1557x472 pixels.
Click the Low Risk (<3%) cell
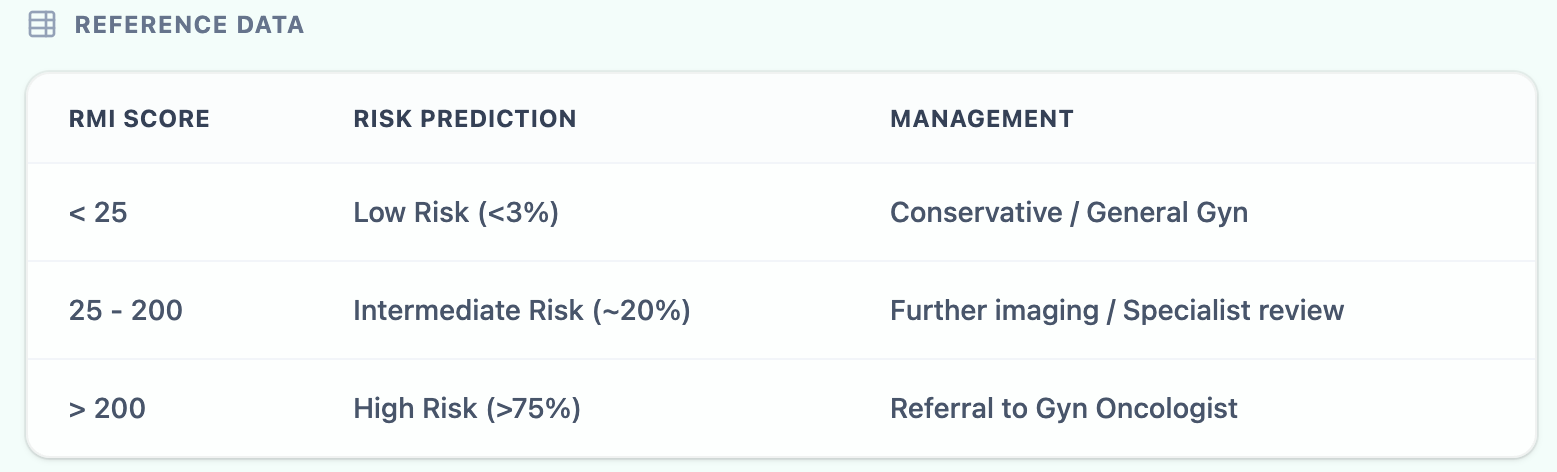(x=455, y=213)
